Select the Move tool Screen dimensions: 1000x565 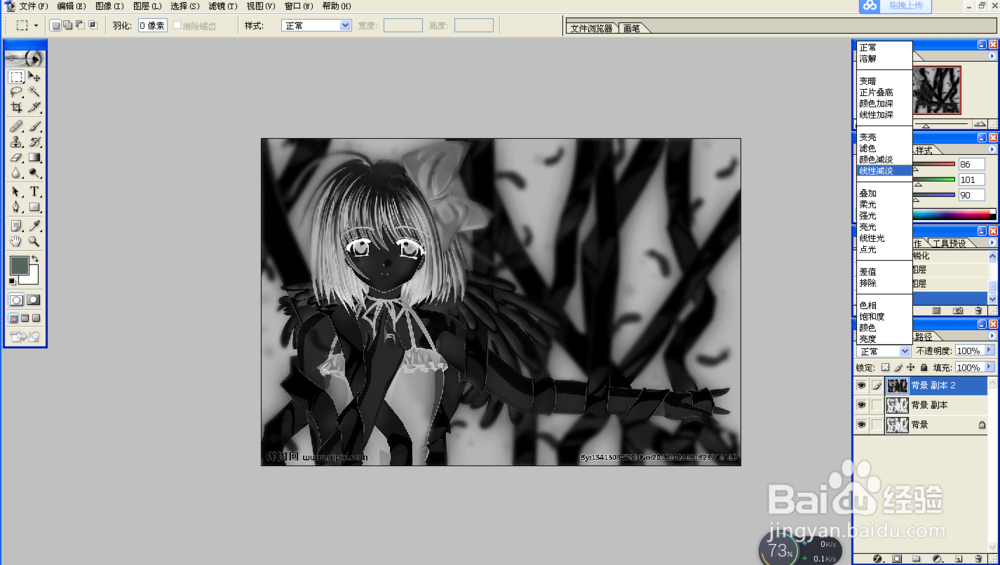[34, 77]
